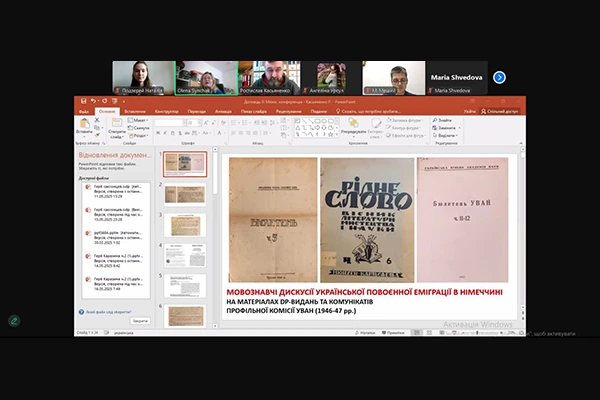Image resolution: width=600 pixels, height=400 pixels.
Task: Start slideshow from beginning icon in quick access toolbar
Action: tap(114, 101)
